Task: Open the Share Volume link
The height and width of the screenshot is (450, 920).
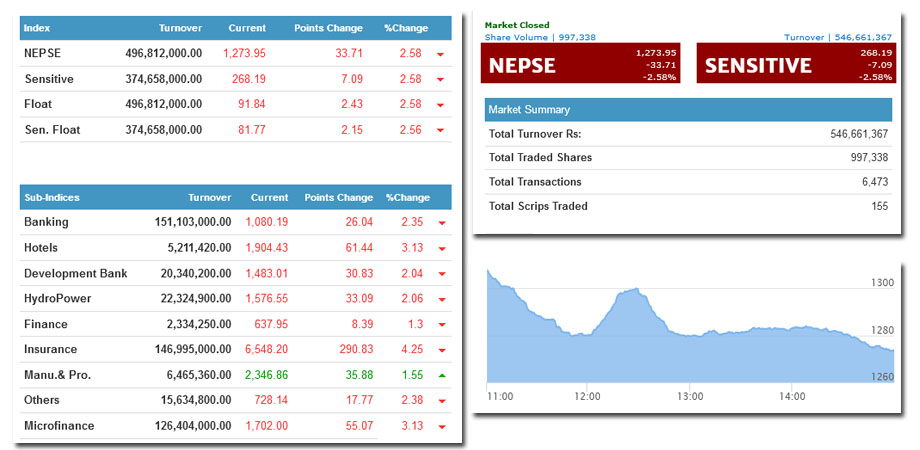Action: click(516, 37)
